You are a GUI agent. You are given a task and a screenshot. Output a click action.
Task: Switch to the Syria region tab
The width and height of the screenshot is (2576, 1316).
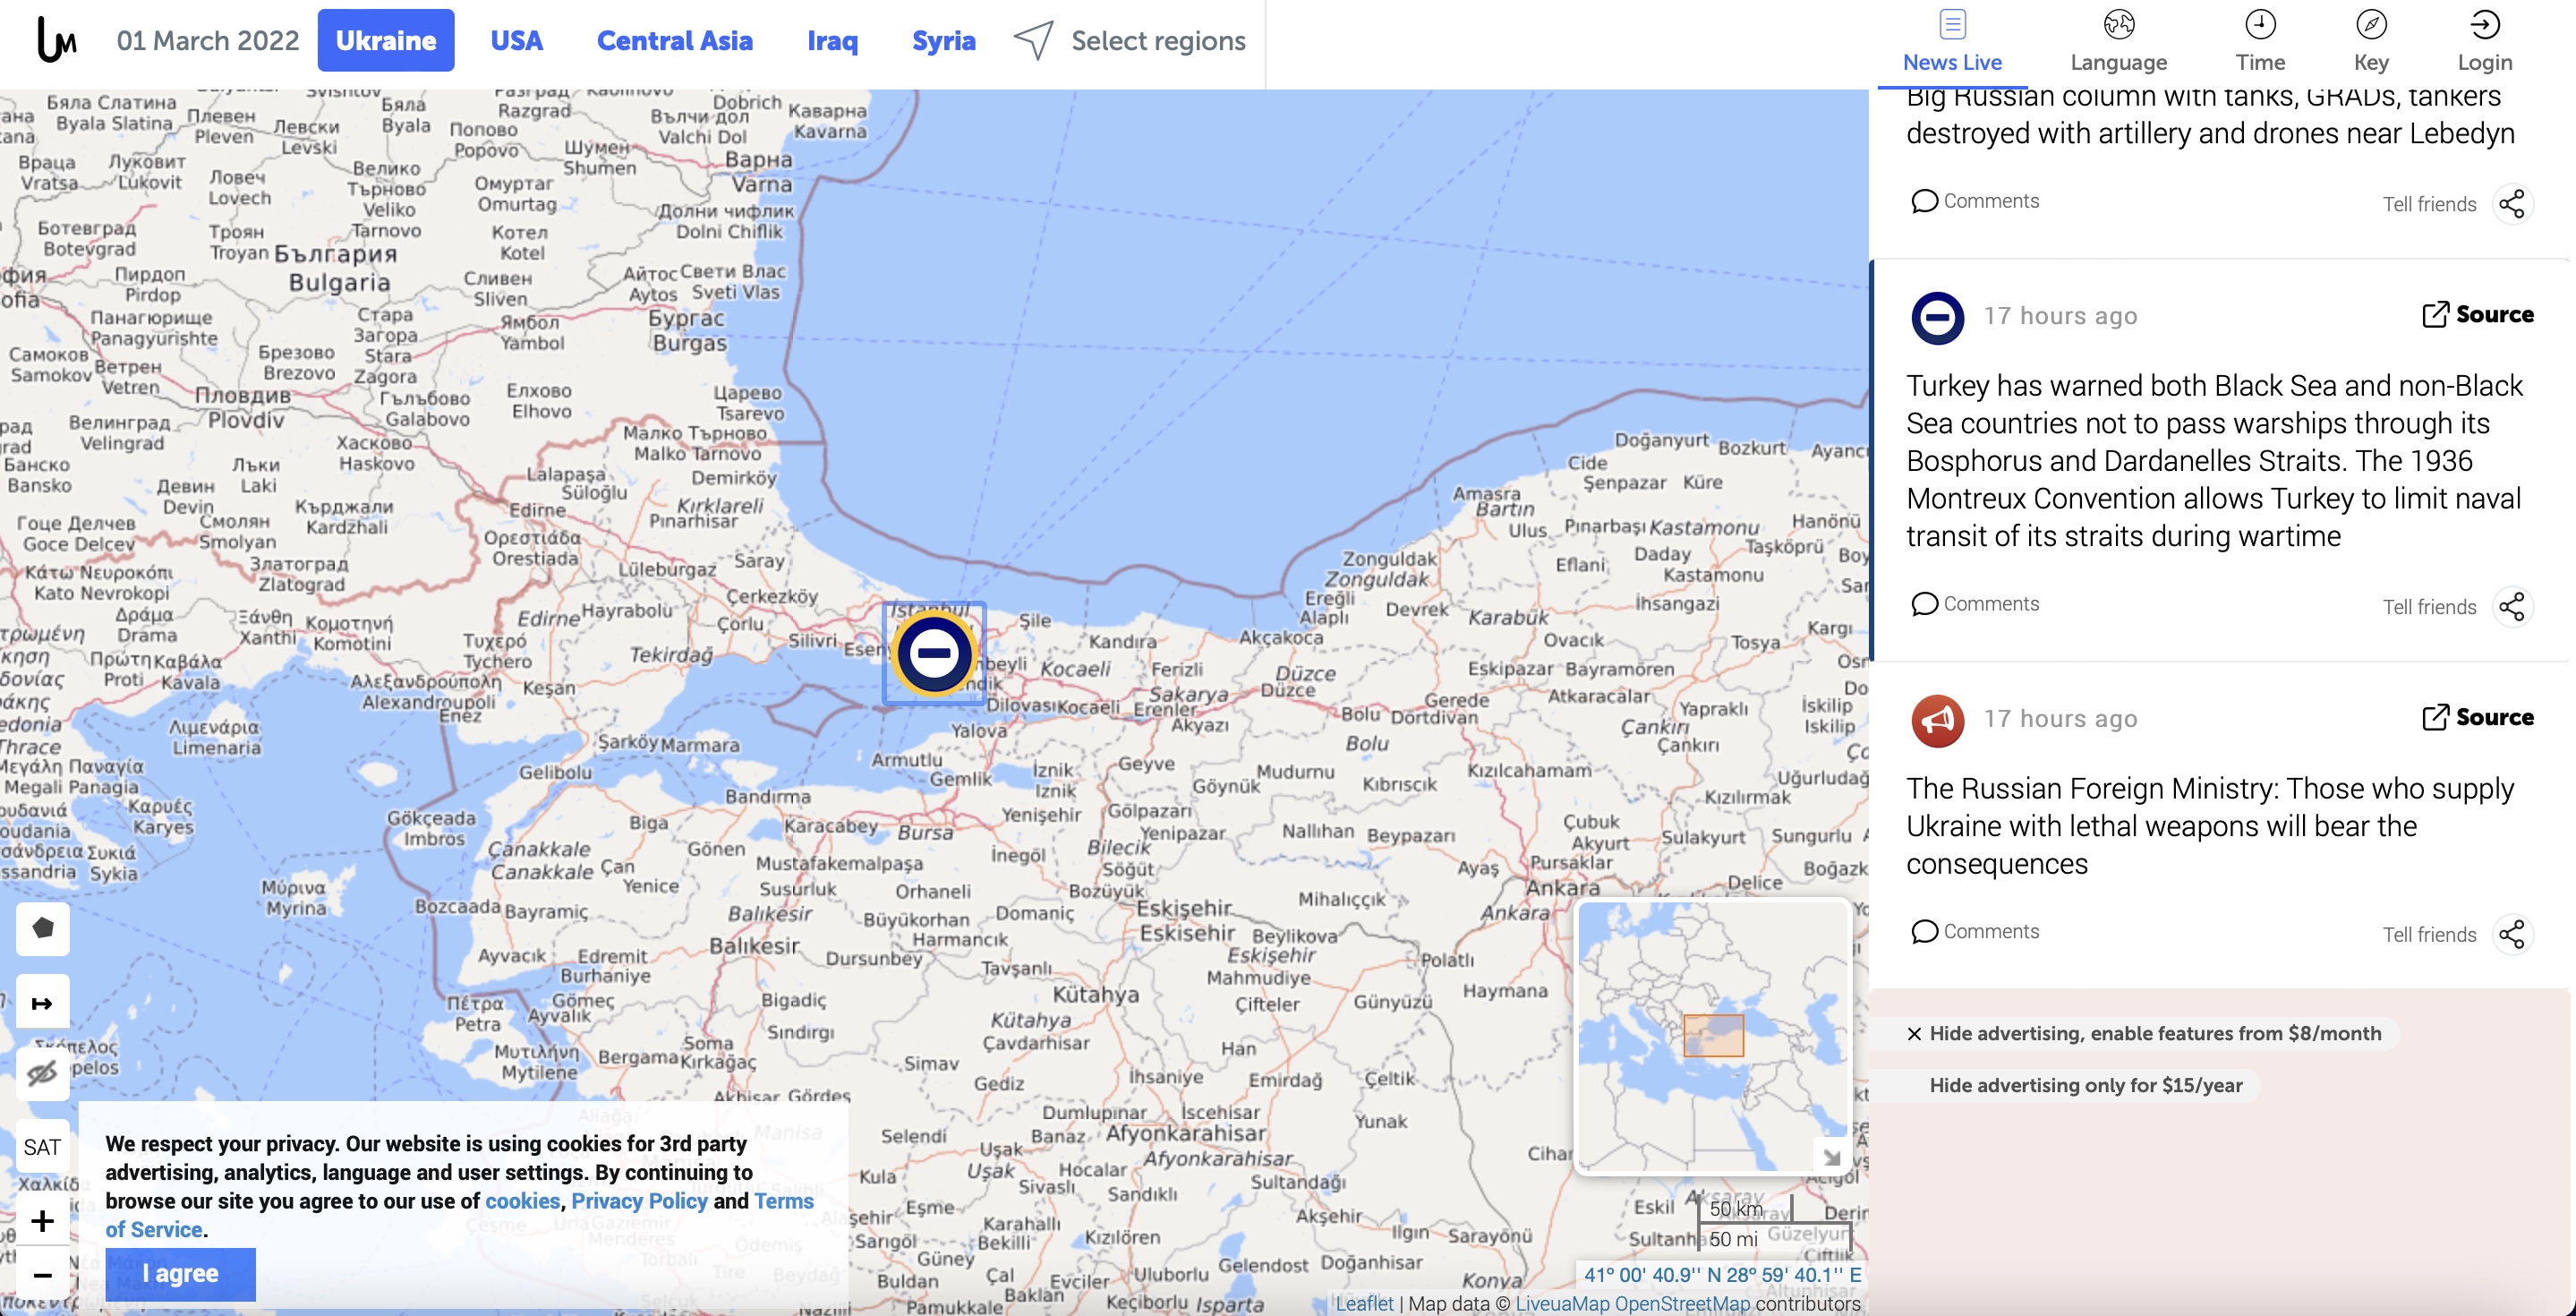tap(943, 41)
